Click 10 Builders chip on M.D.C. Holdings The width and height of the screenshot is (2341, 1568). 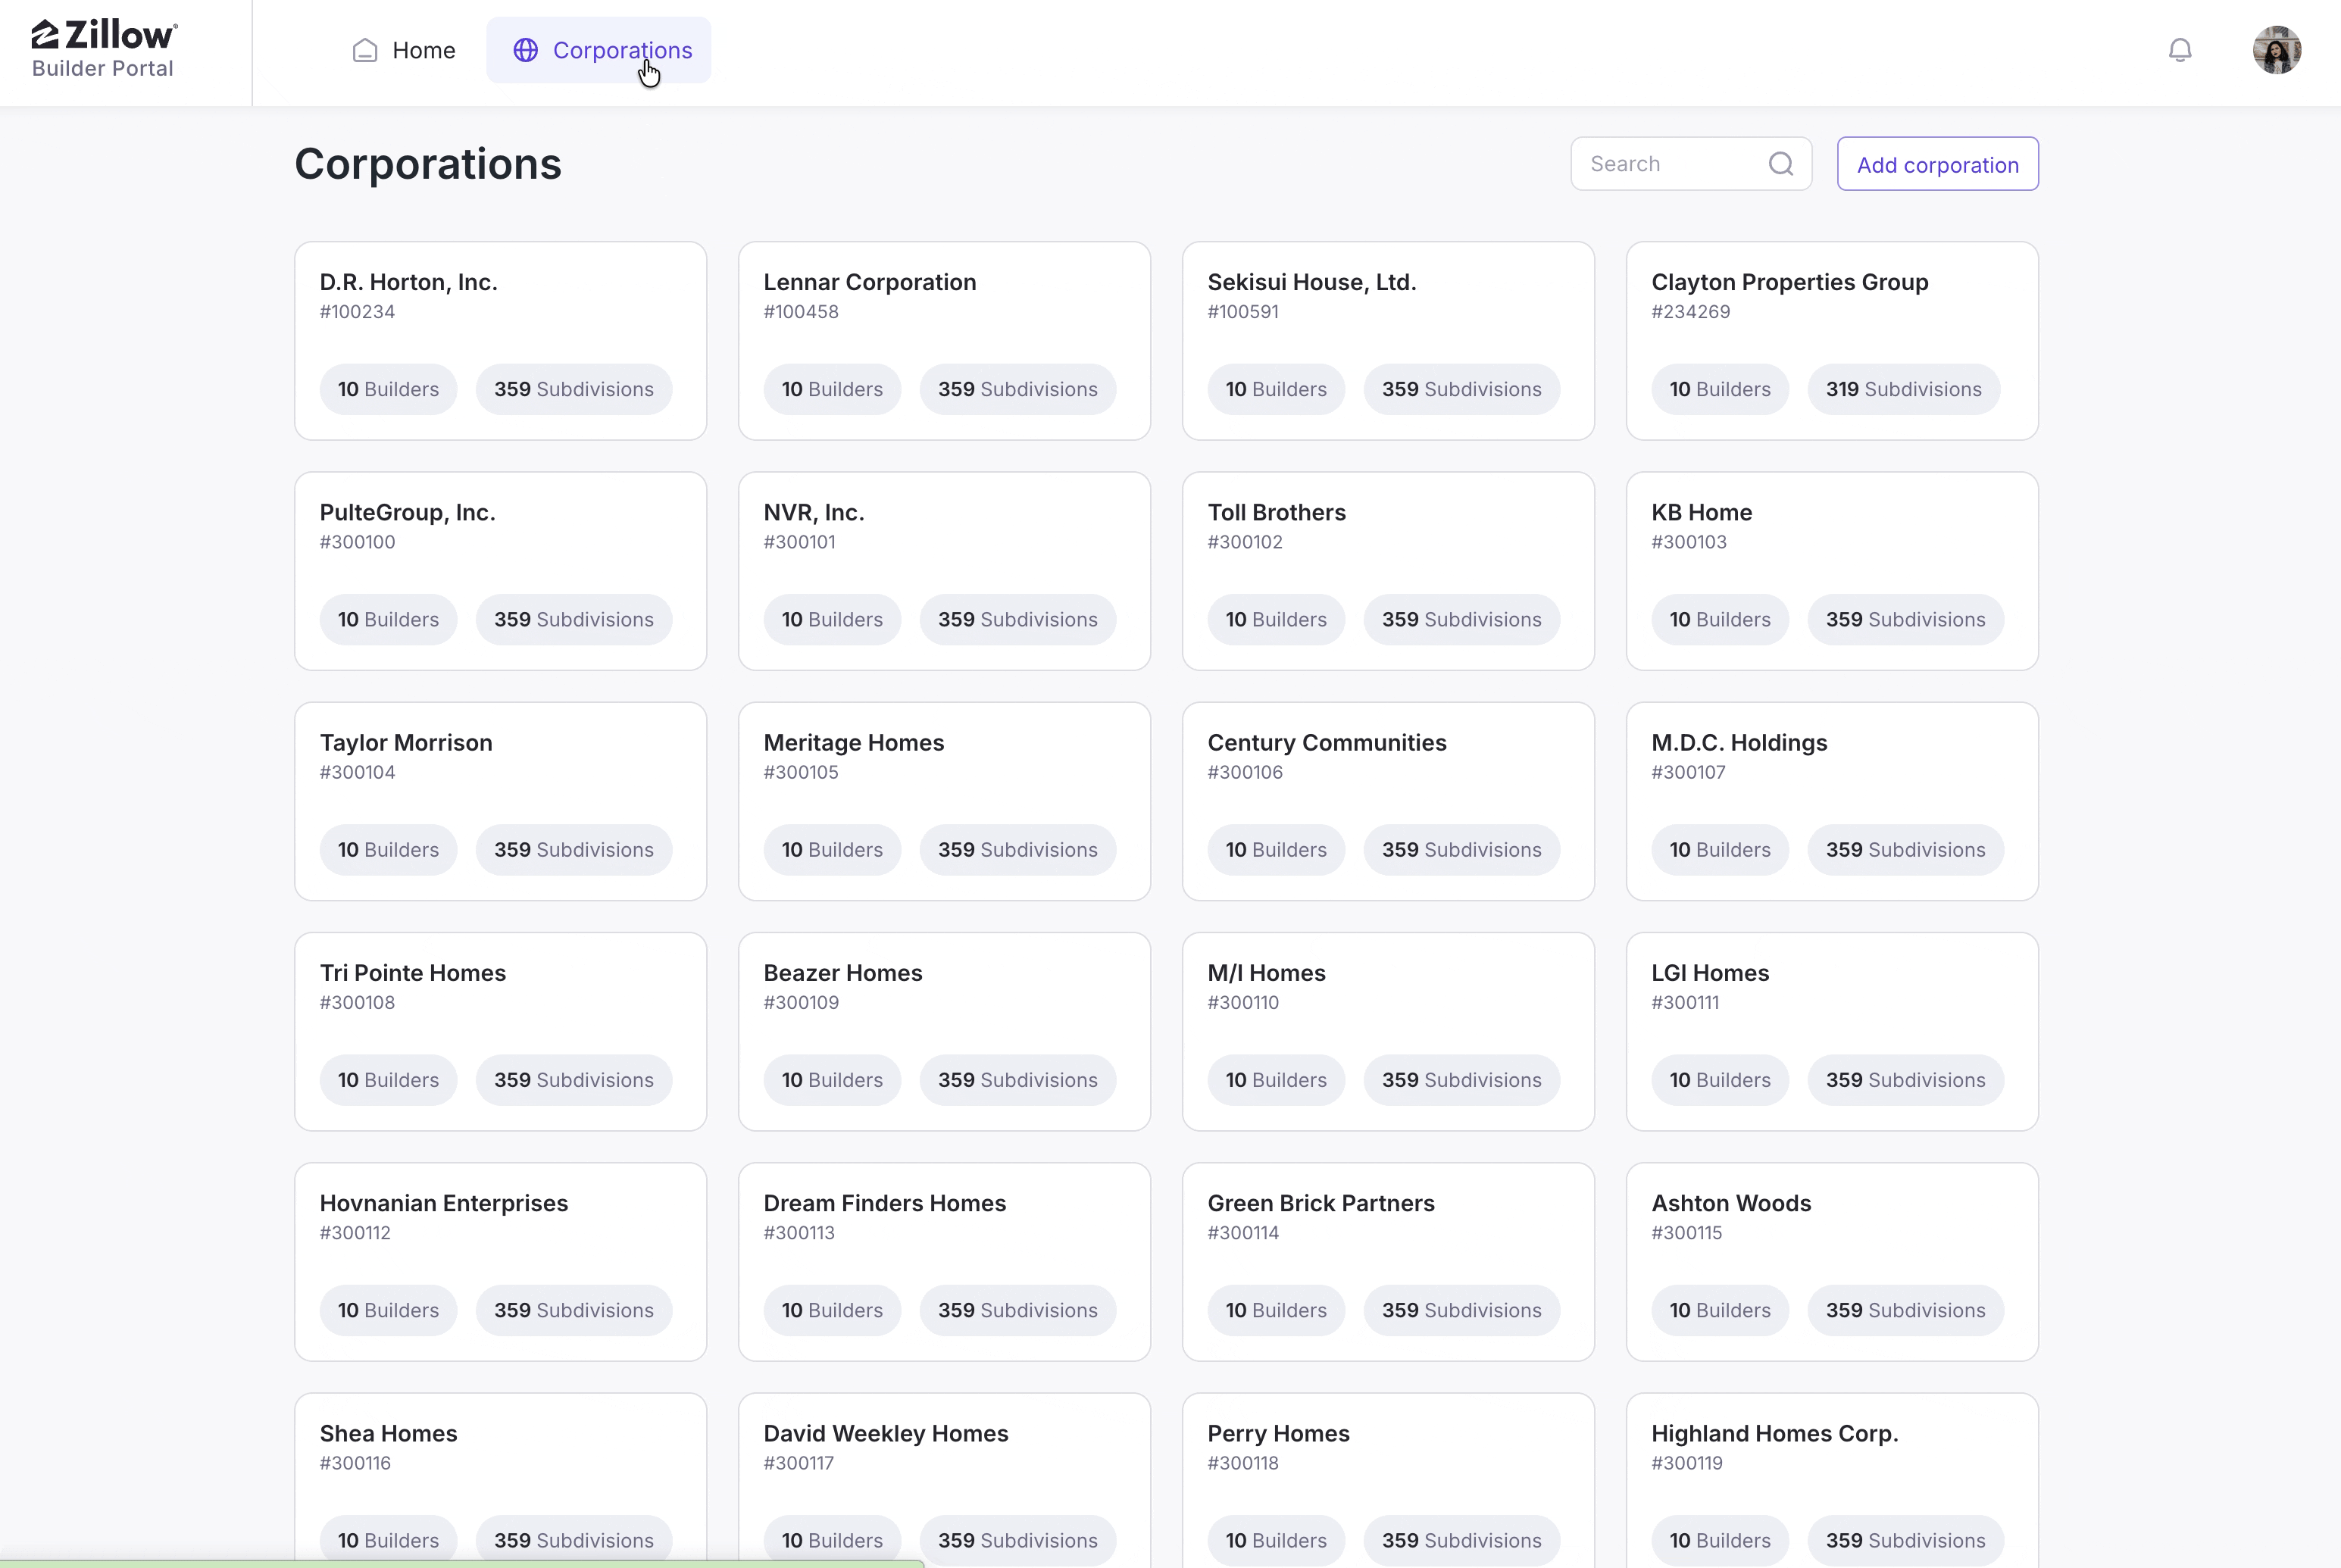coord(1720,849)
